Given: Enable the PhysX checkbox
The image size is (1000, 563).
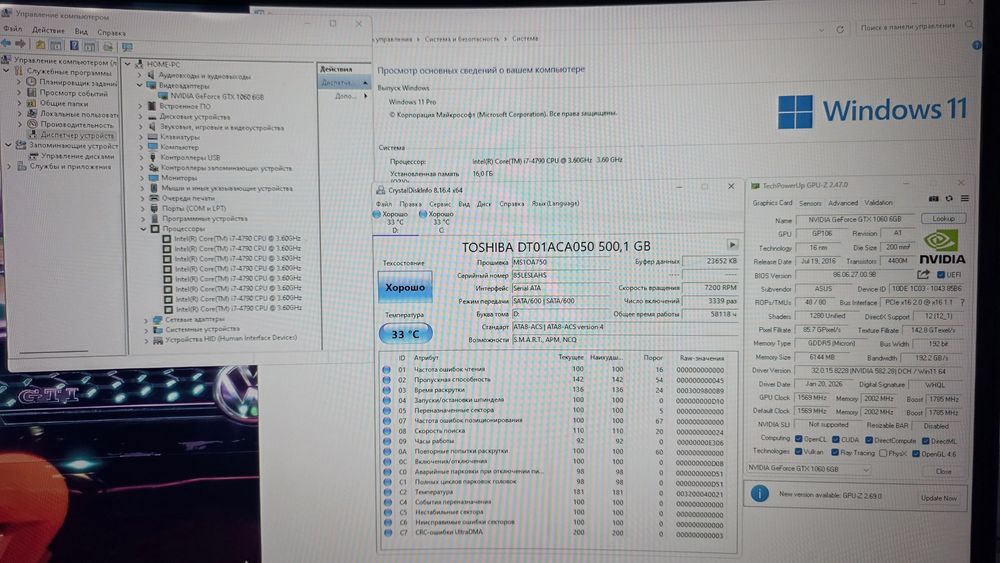Looking at the screenshot, I should [x=883, y=453].
